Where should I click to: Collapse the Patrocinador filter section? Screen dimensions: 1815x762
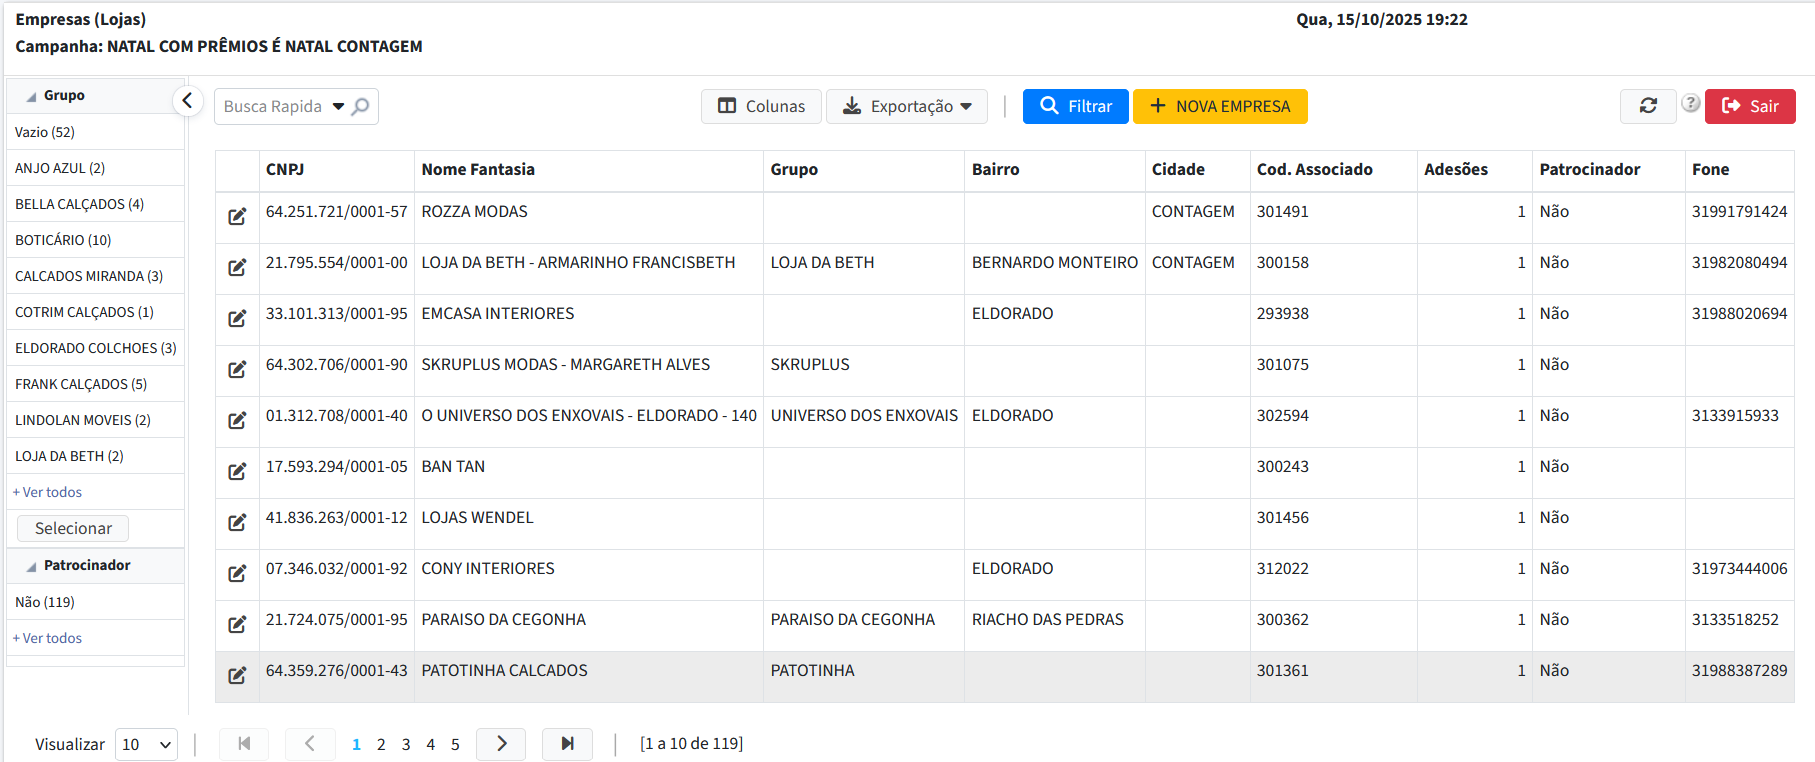point(32,566)
